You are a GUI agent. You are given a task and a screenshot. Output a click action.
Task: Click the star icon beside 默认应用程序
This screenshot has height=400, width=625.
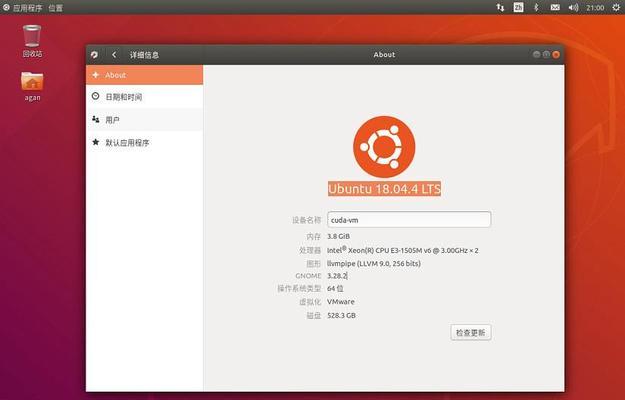pyautogui.click(x=95, y=142)
